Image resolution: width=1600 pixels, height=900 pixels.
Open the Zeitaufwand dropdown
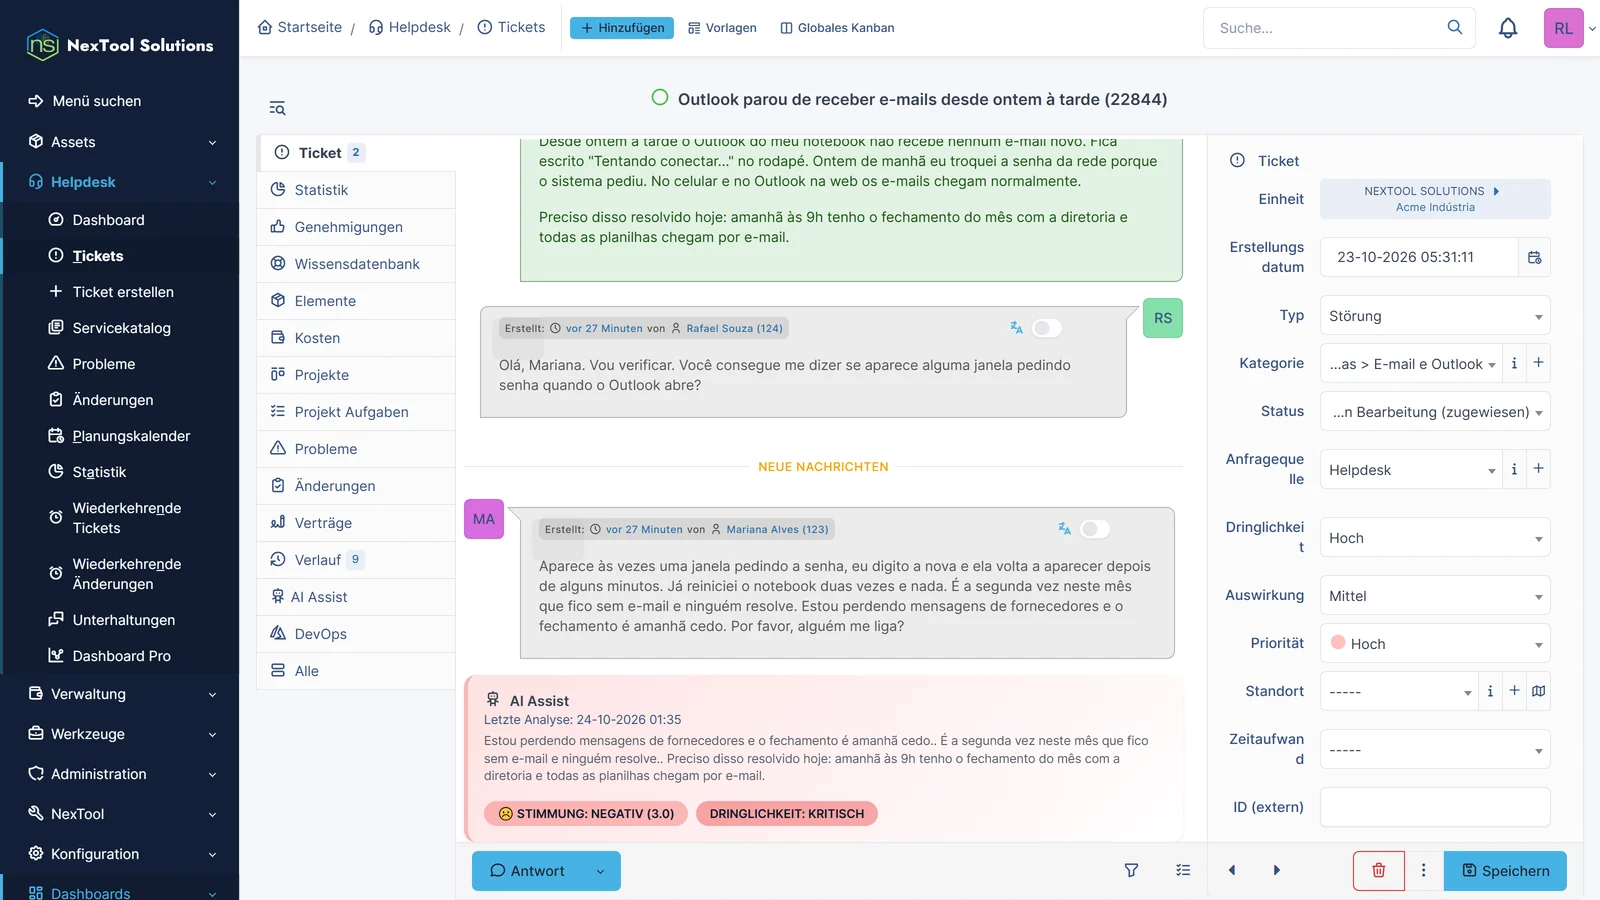point(1435,750)
